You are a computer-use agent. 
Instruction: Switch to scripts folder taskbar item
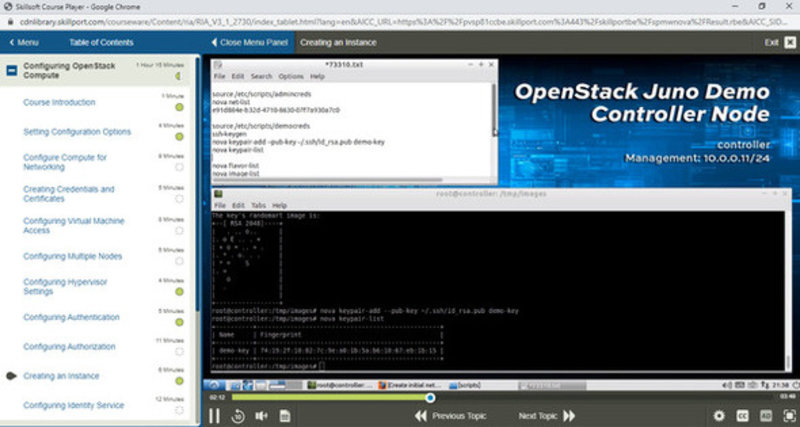[x=464, y=385]
